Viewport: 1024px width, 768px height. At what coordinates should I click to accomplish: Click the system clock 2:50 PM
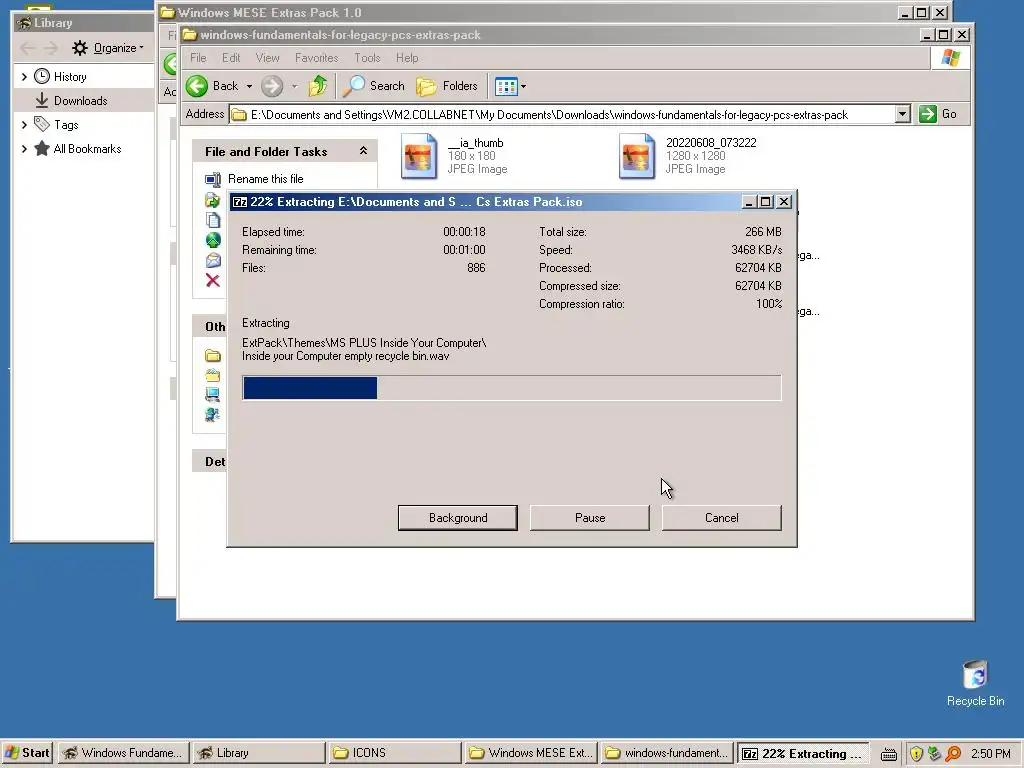(x=991, y=754)
